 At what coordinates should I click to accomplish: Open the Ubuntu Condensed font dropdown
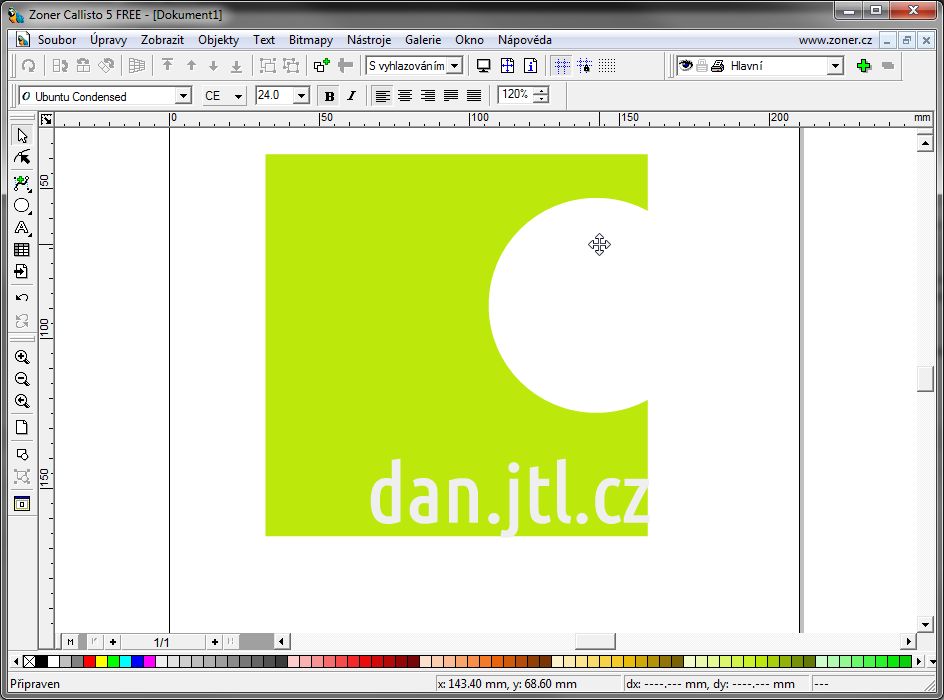pyautogui.click(x=183, y=96)
